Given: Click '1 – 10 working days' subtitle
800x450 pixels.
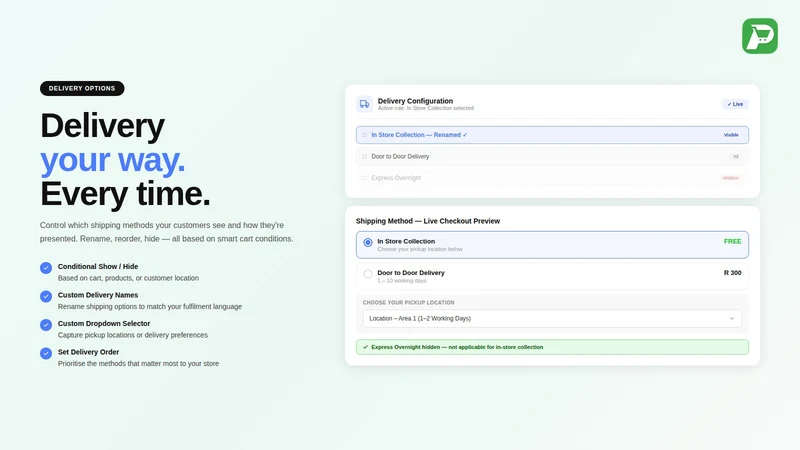Looking at the screenshot, I should pyautogui.click(x=402, y=281).
